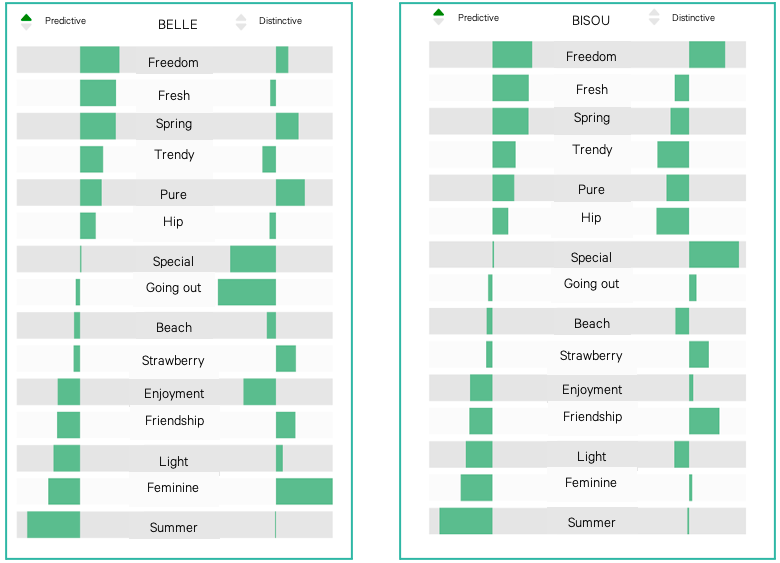780x563 pixels.
Task: Click the Summer predictive bar in BELLE
Action: [x=53, y=525]
